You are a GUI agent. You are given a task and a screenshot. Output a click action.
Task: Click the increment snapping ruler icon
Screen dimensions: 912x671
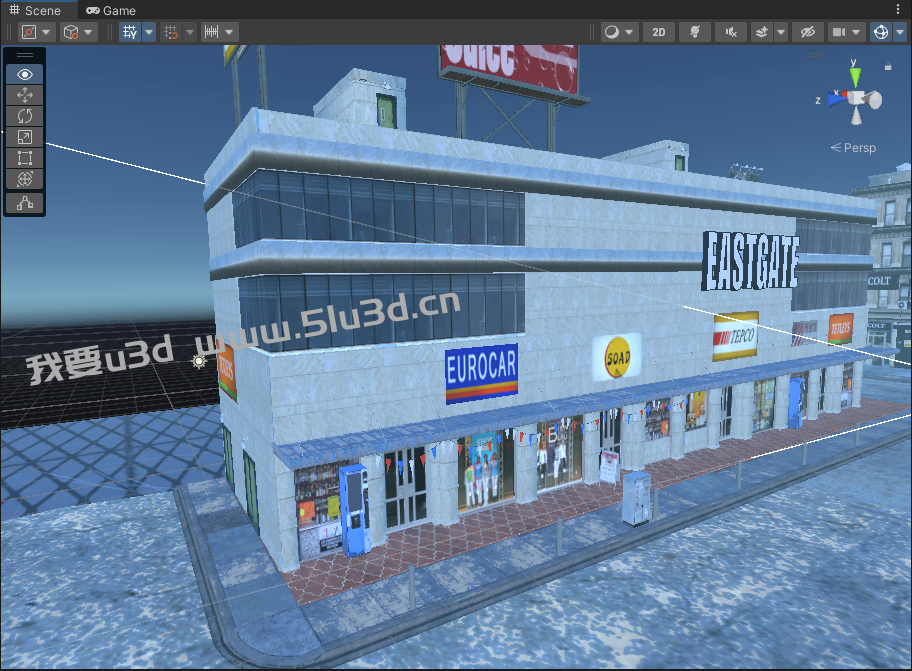coord(212,32)
